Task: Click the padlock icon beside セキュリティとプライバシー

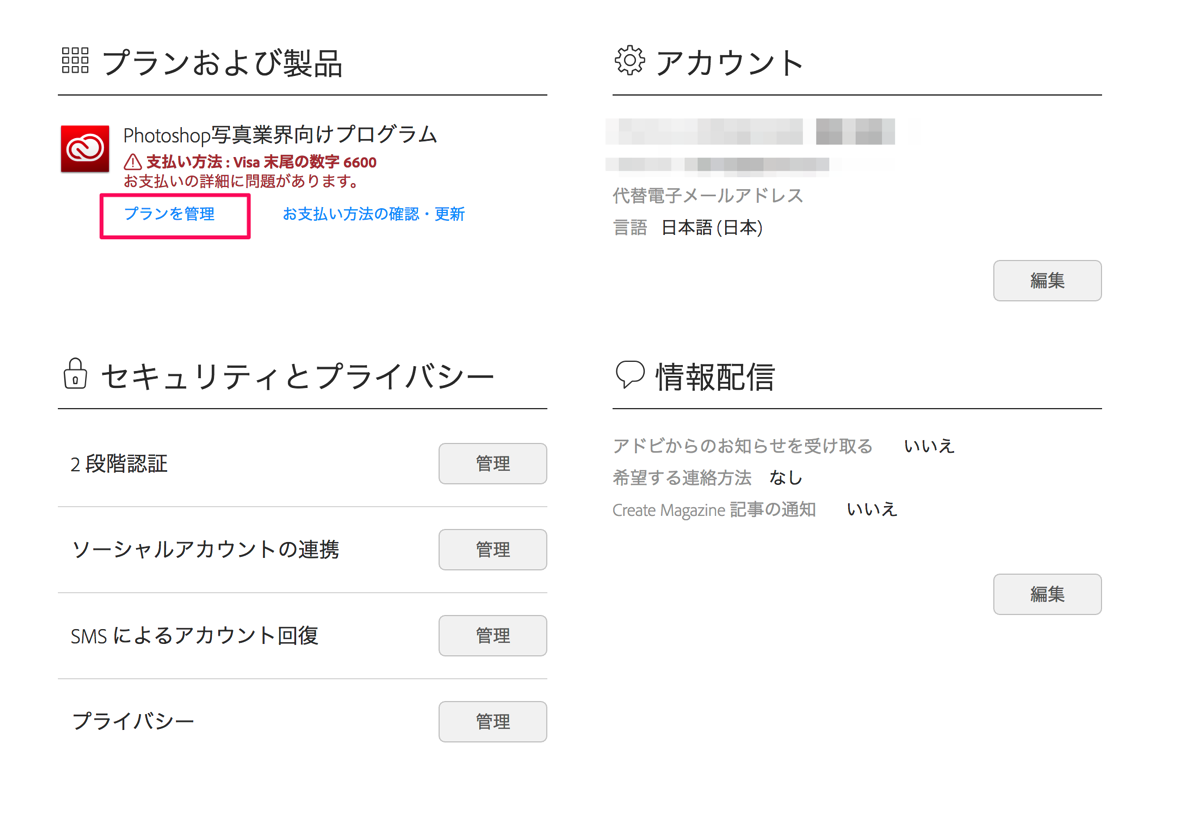Action: point(75,374)
